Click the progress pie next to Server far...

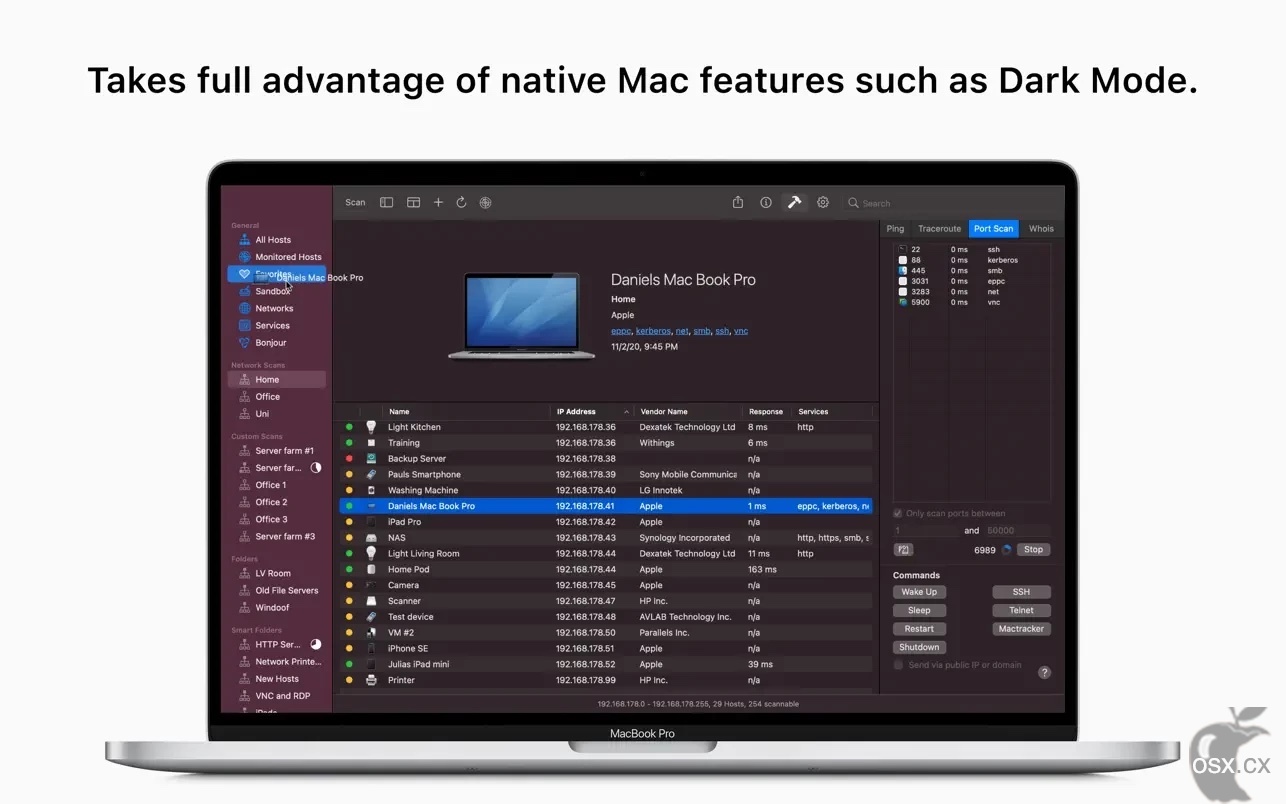(316, 468)
